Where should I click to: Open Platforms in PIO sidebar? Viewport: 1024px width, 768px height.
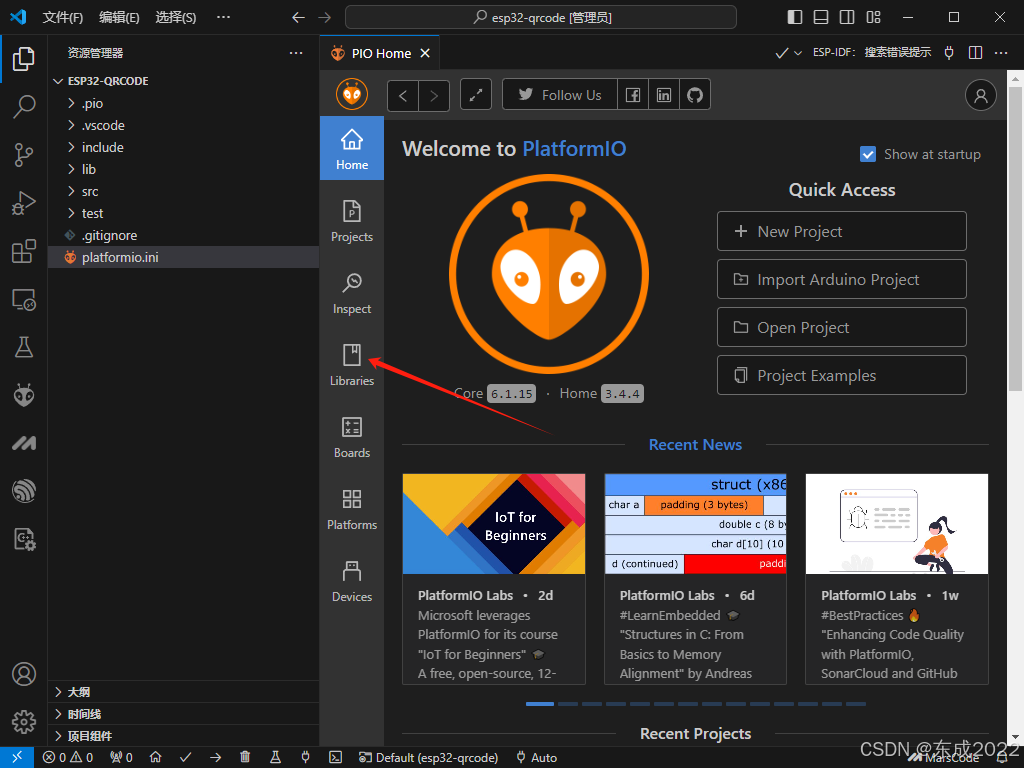pos(352,509)
